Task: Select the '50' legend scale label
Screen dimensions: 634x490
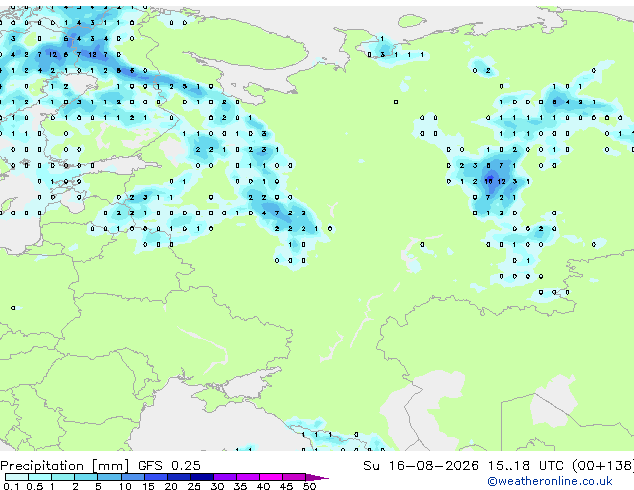Action: point(310,486)
